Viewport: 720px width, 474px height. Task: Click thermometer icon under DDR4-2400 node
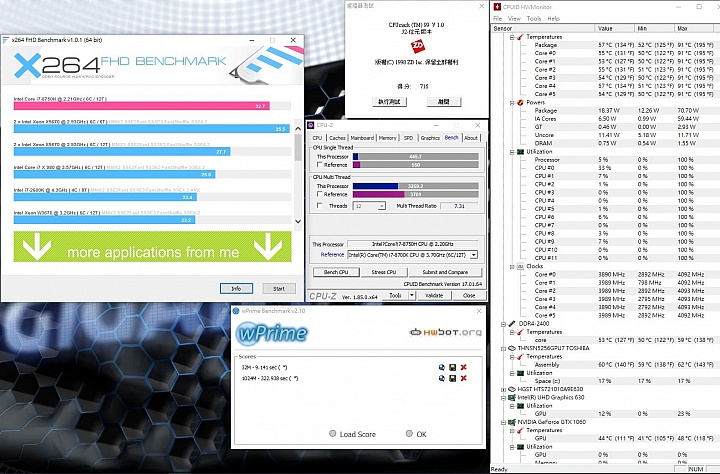tap(521, 332)
